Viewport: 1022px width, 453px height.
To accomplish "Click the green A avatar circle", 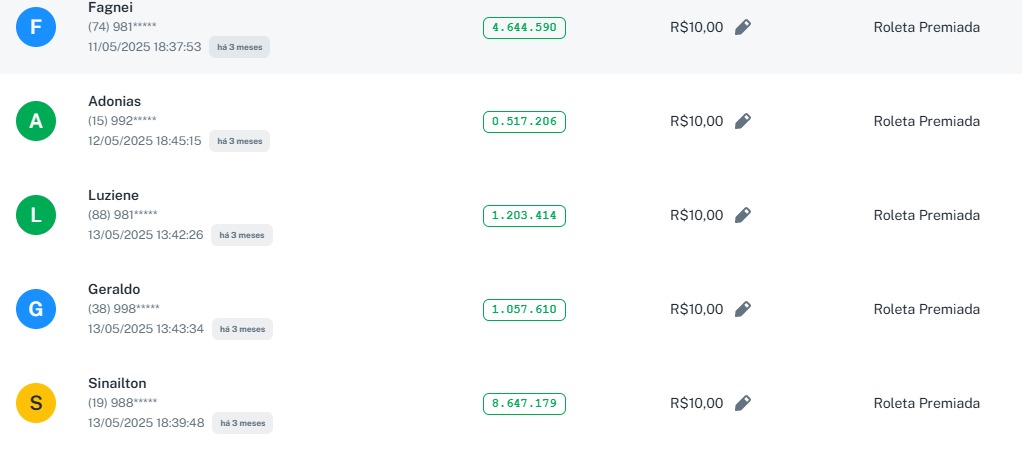I will (36, 121).
